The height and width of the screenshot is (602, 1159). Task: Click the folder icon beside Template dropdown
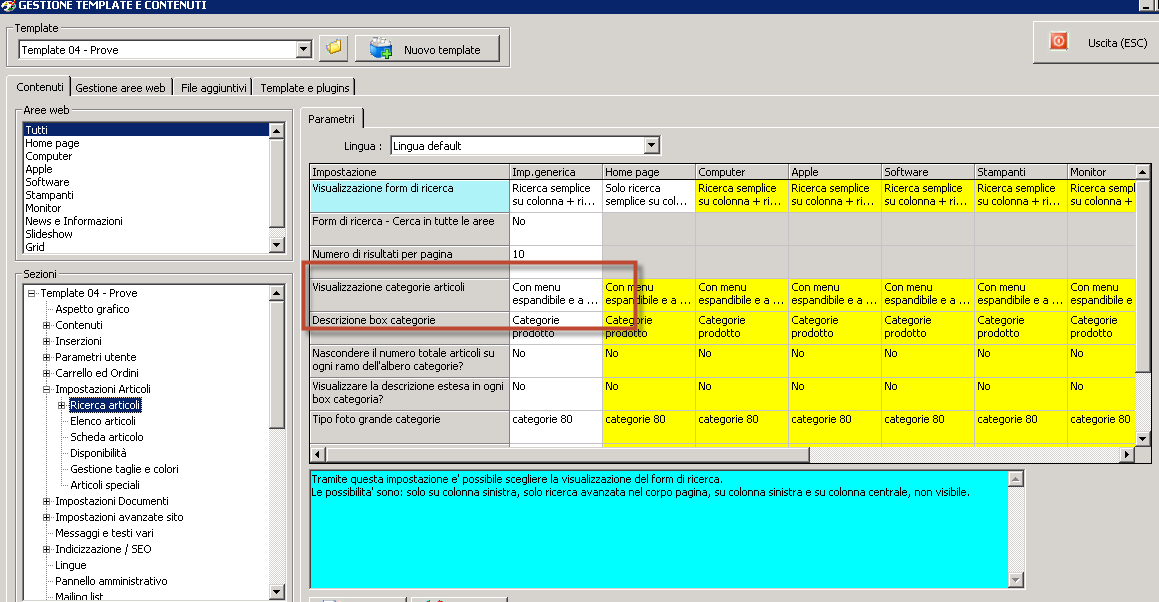[x=333, y=49]
